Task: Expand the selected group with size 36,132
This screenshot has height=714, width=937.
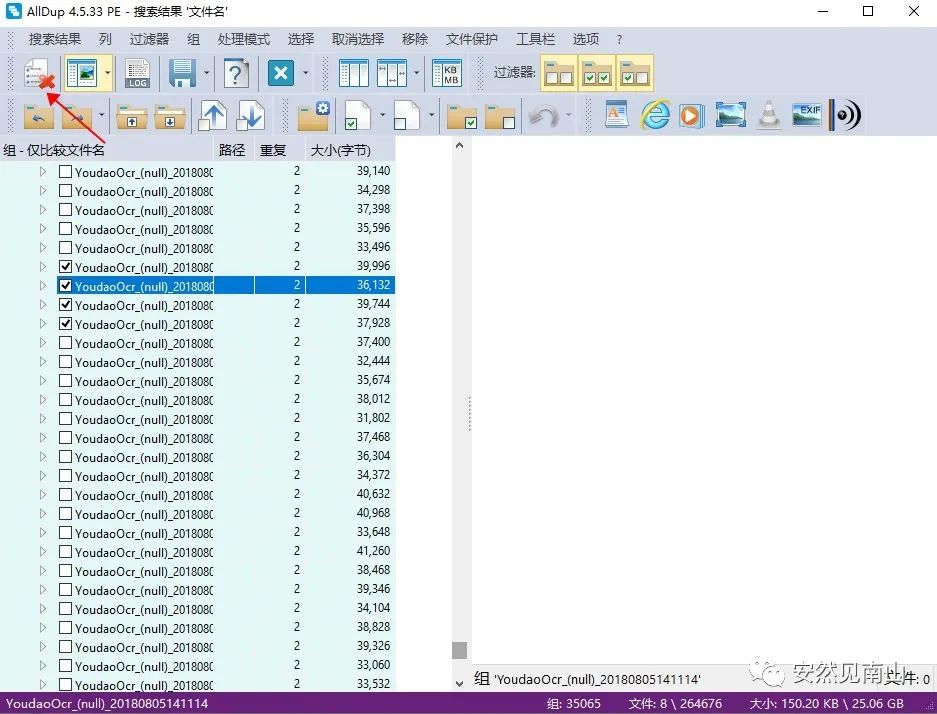Action: tap(43, 286)
